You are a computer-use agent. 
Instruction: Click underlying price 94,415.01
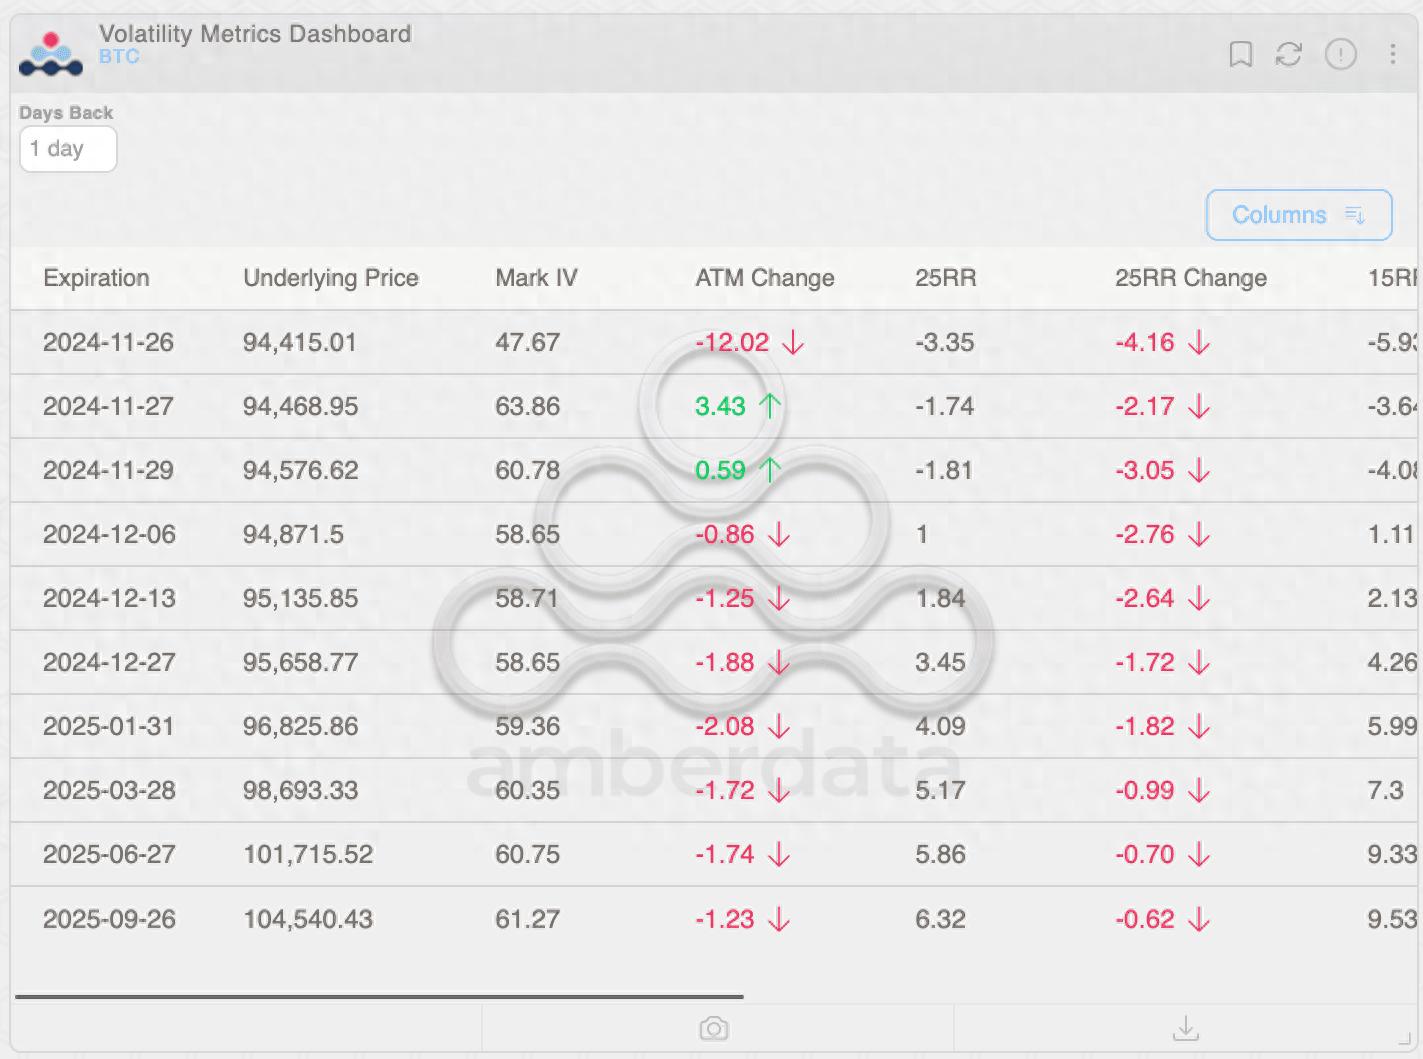(x=300, y=342)
